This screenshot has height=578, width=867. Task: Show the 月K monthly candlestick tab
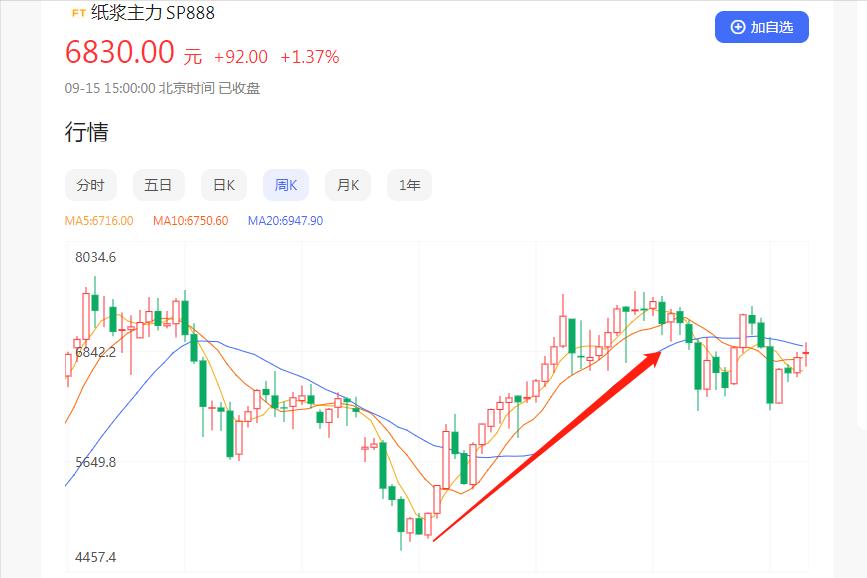(x=348, y=185)
